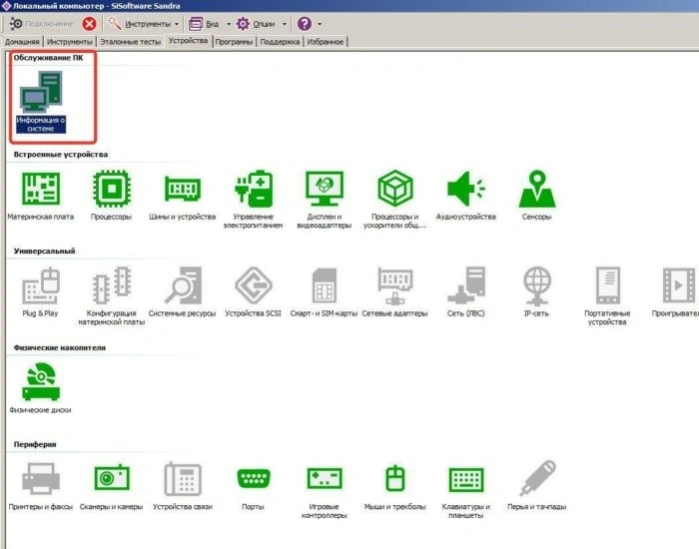
Task: Open the Информация о системе module
Action: [x=41, y=102]
